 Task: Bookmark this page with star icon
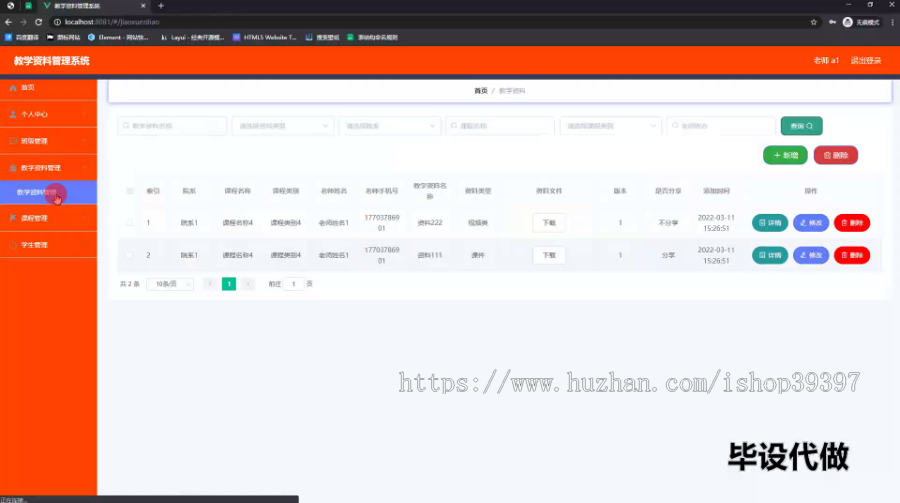(x=813, y=22)
